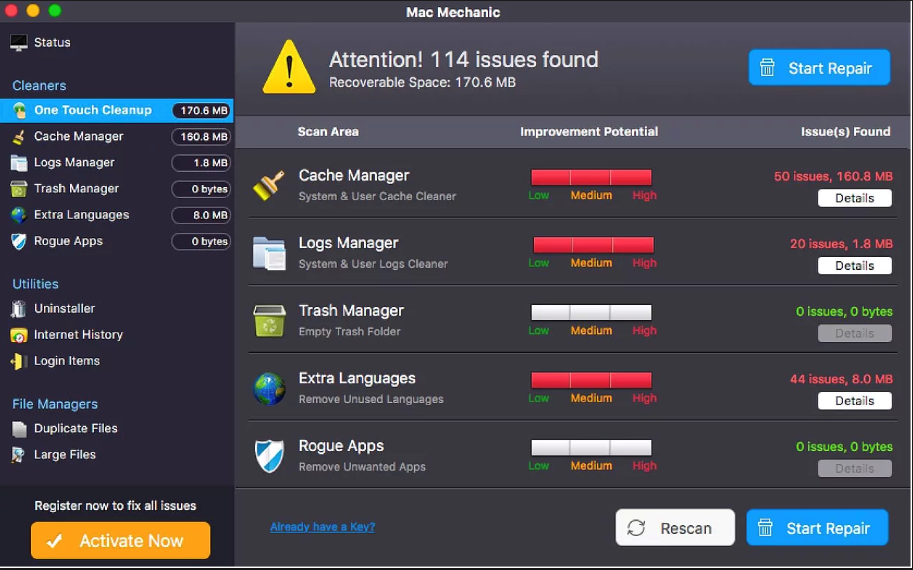The image size is (913, 570).
Task: Click the Rogue Apps shield icon in scan list
Action: (268, 456)
